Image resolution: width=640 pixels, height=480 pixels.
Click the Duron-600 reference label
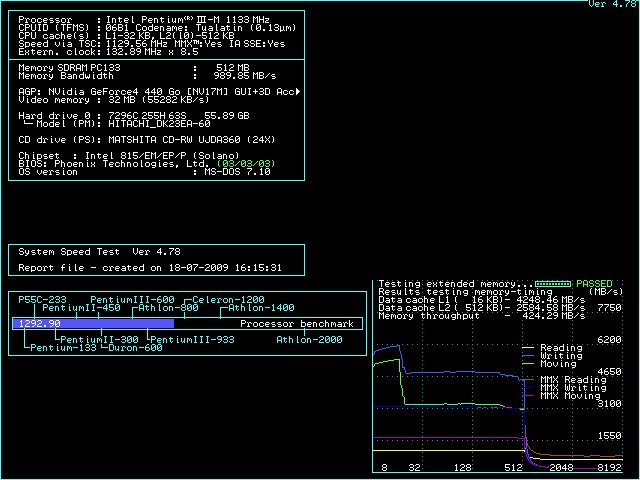134,348
